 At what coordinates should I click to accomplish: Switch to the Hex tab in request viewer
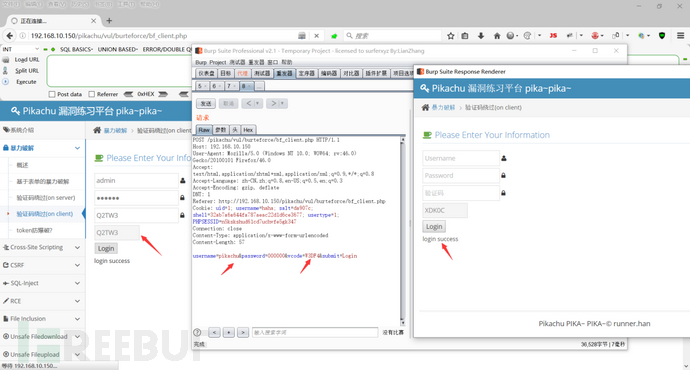tap(248, 130)
